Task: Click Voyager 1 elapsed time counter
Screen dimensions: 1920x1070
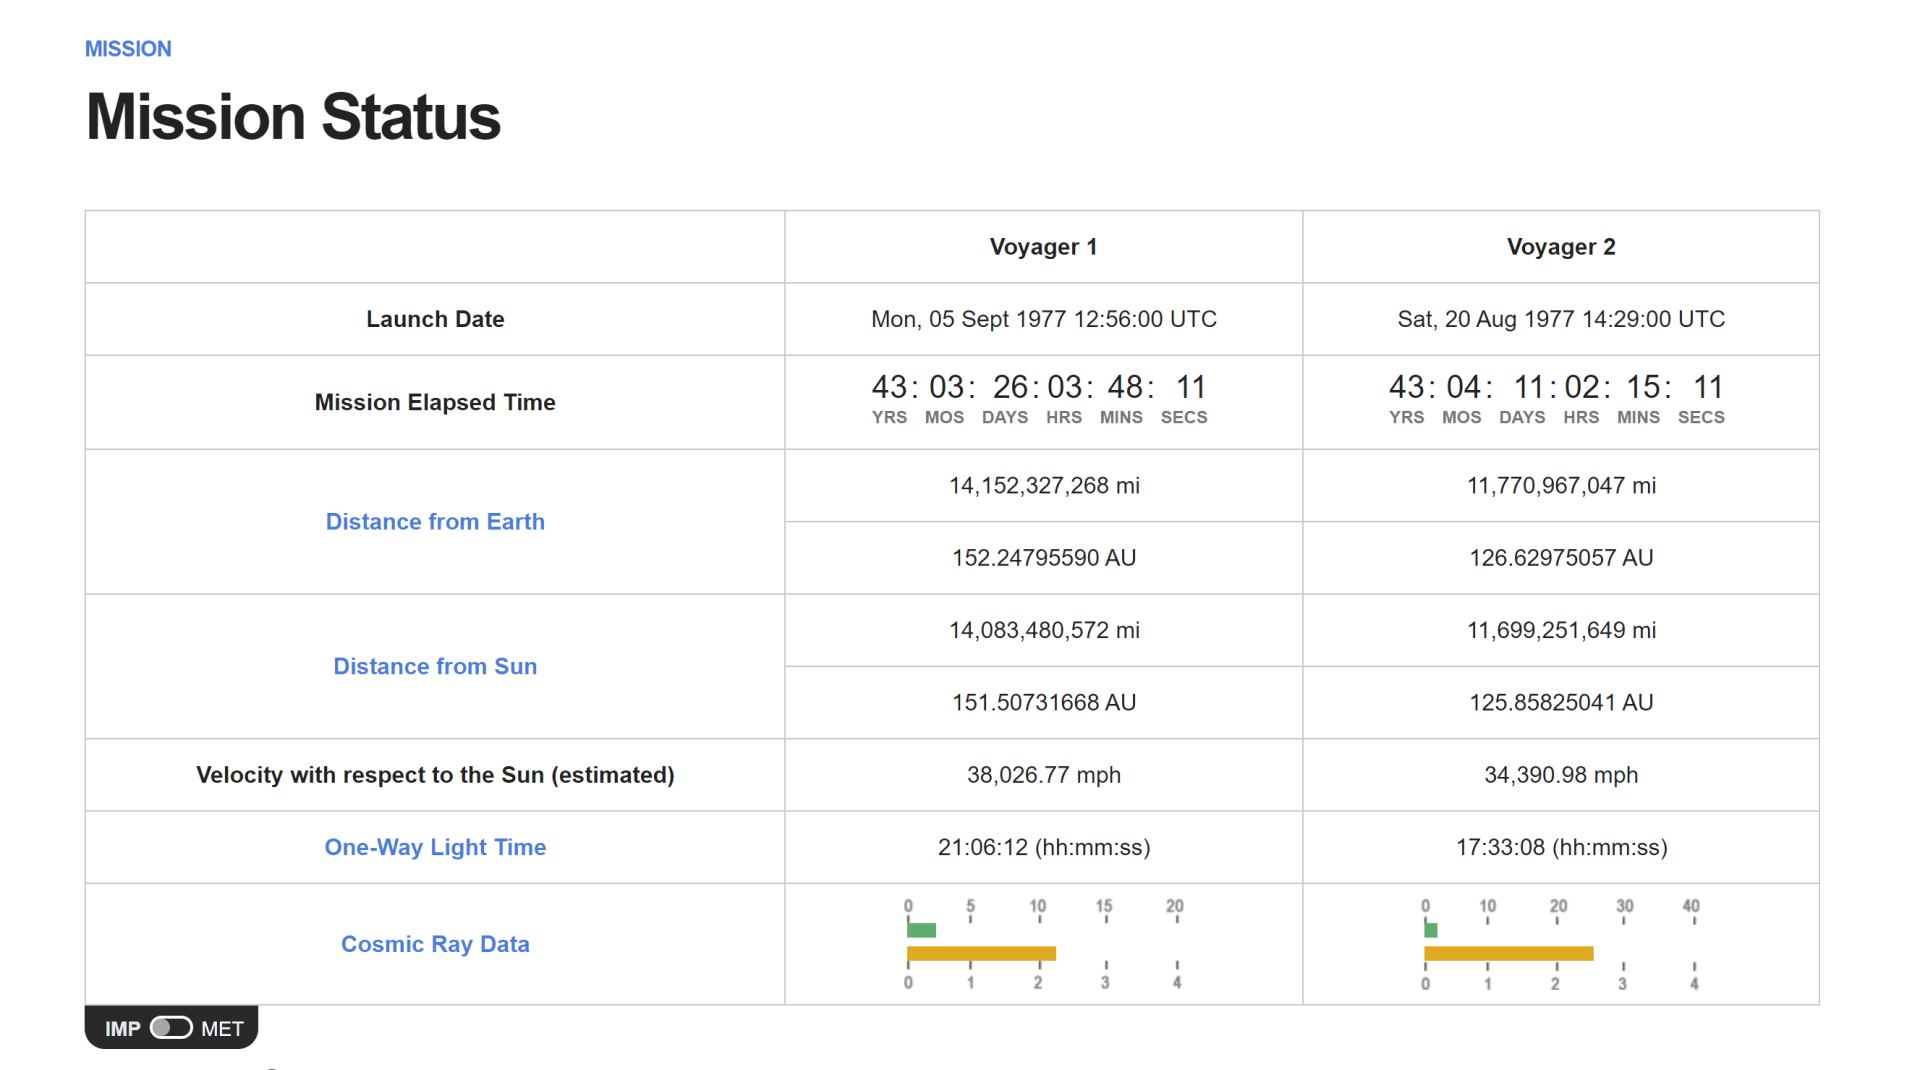Action: point(1040,399)
